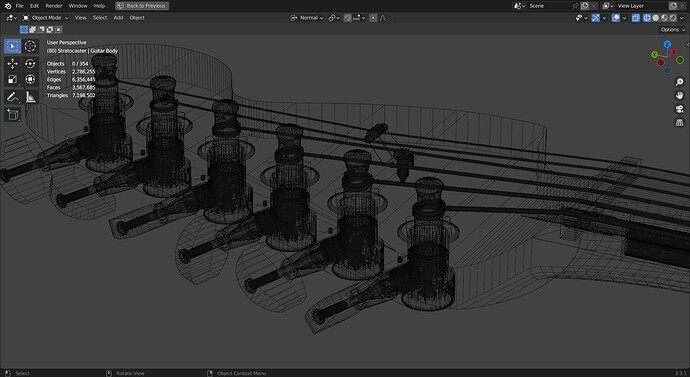
Task: Toggle viewport overlays display
Action: pos(616,18)
